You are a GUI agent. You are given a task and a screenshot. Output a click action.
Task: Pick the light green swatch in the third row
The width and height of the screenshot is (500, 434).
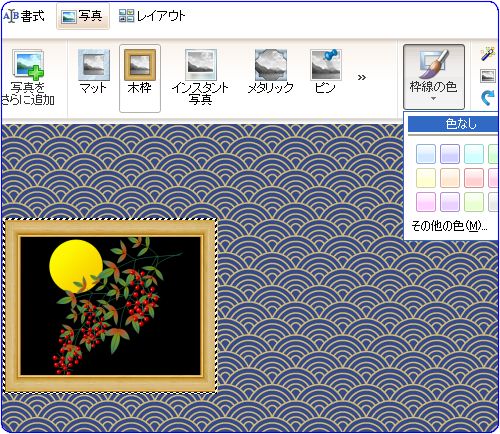474,202
